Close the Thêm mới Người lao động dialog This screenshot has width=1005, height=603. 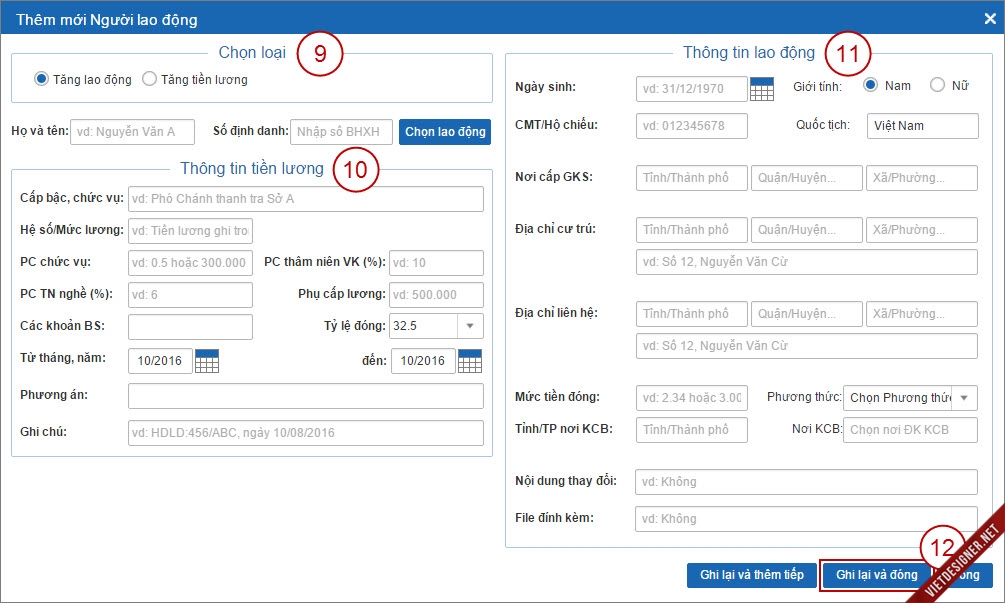[989, 18]
